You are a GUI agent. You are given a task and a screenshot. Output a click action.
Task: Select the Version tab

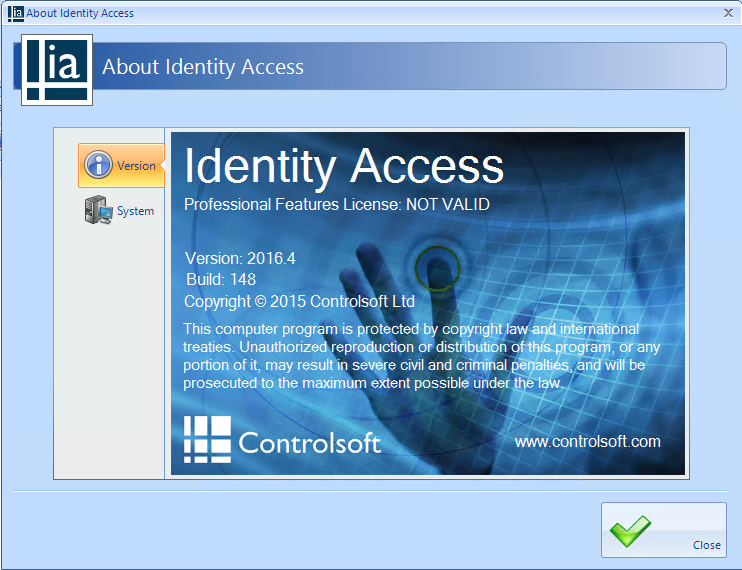click(121, 166)
